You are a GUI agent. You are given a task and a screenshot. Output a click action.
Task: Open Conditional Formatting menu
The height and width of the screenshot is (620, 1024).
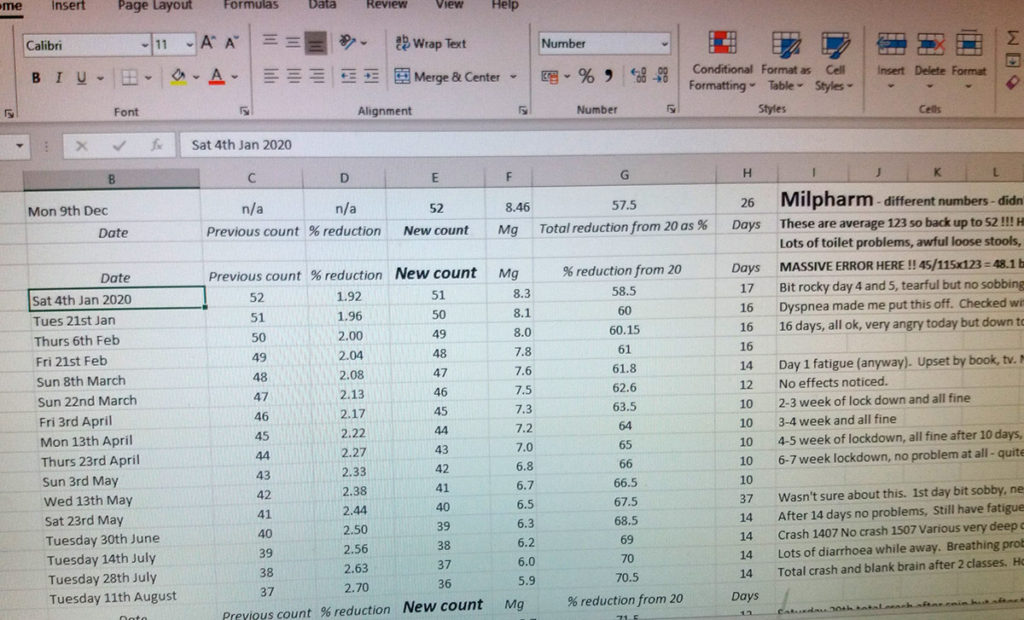(x=722, y=61)
